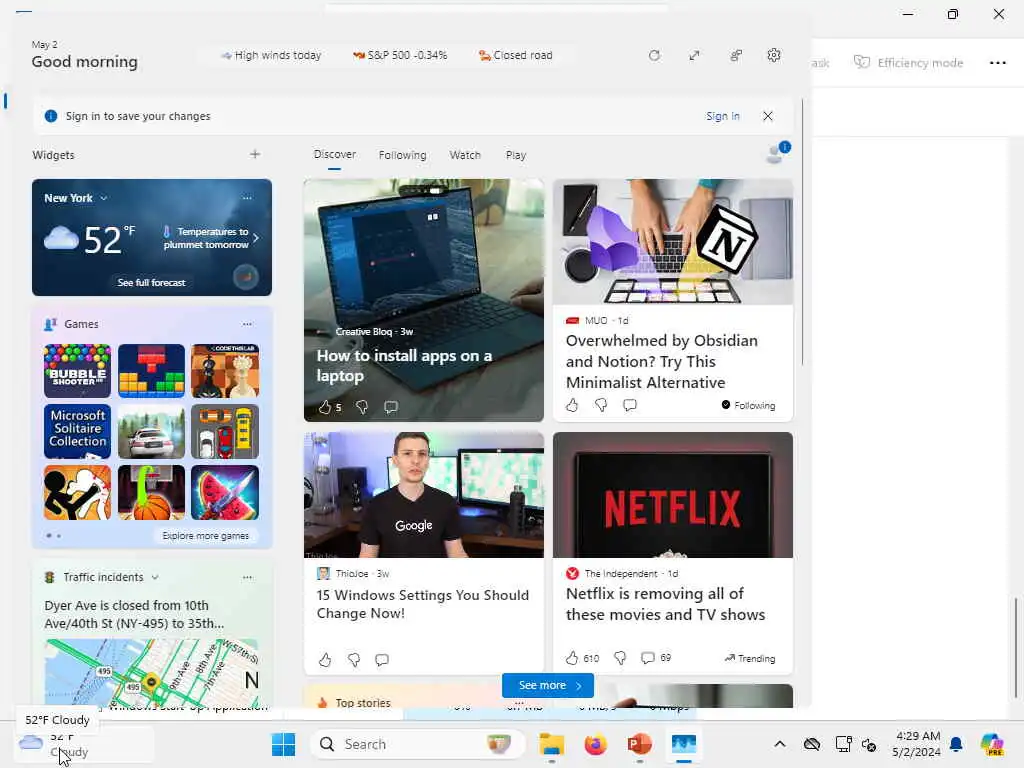Open temperatures to plummet tomorrow alert
The height and width of the screenshot is (768, 1024).
click(x=210, y=238)
